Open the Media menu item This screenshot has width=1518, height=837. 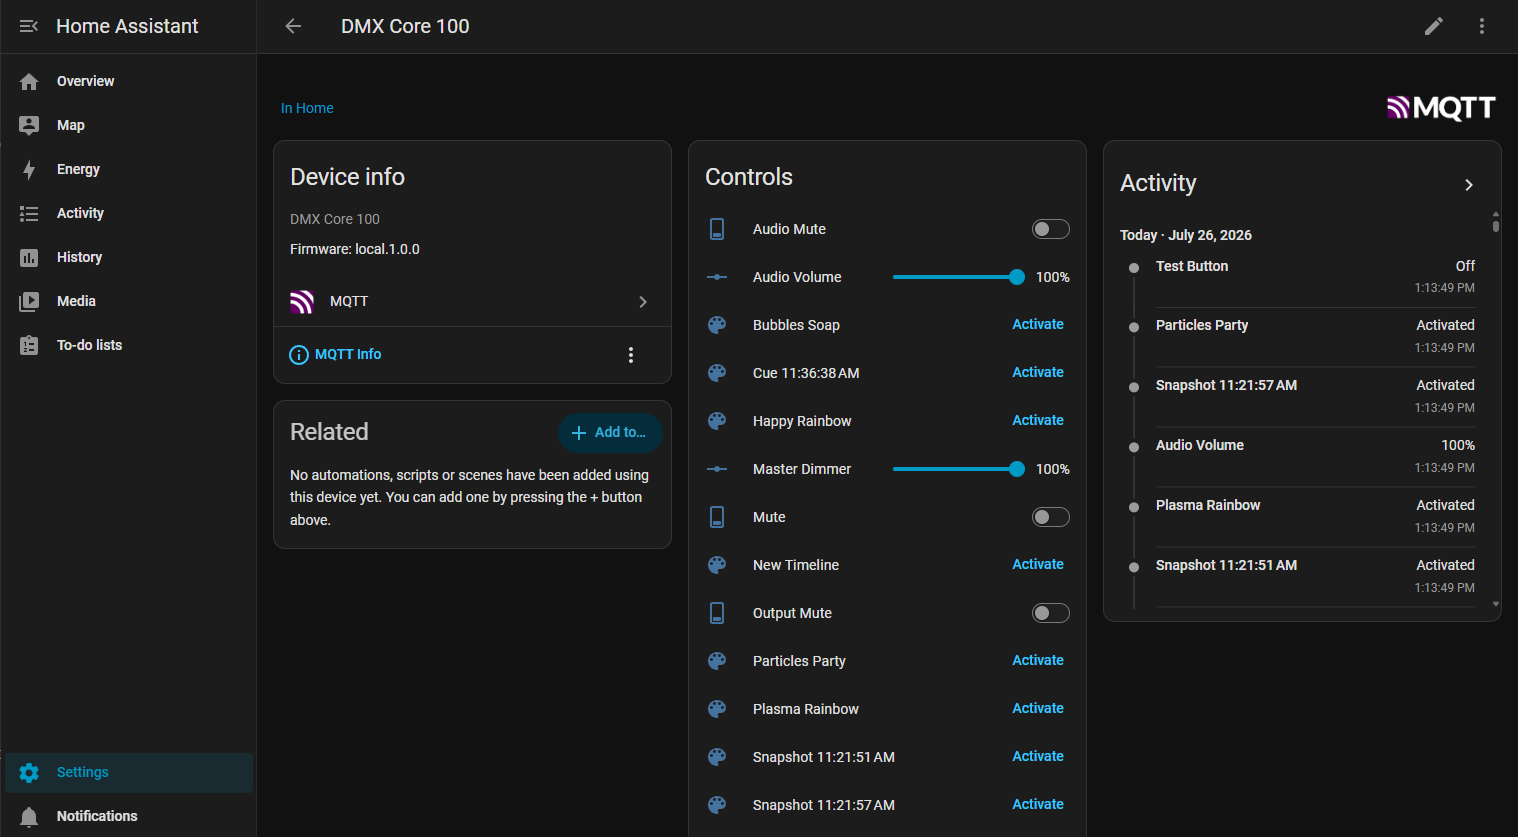coord(129,301)
